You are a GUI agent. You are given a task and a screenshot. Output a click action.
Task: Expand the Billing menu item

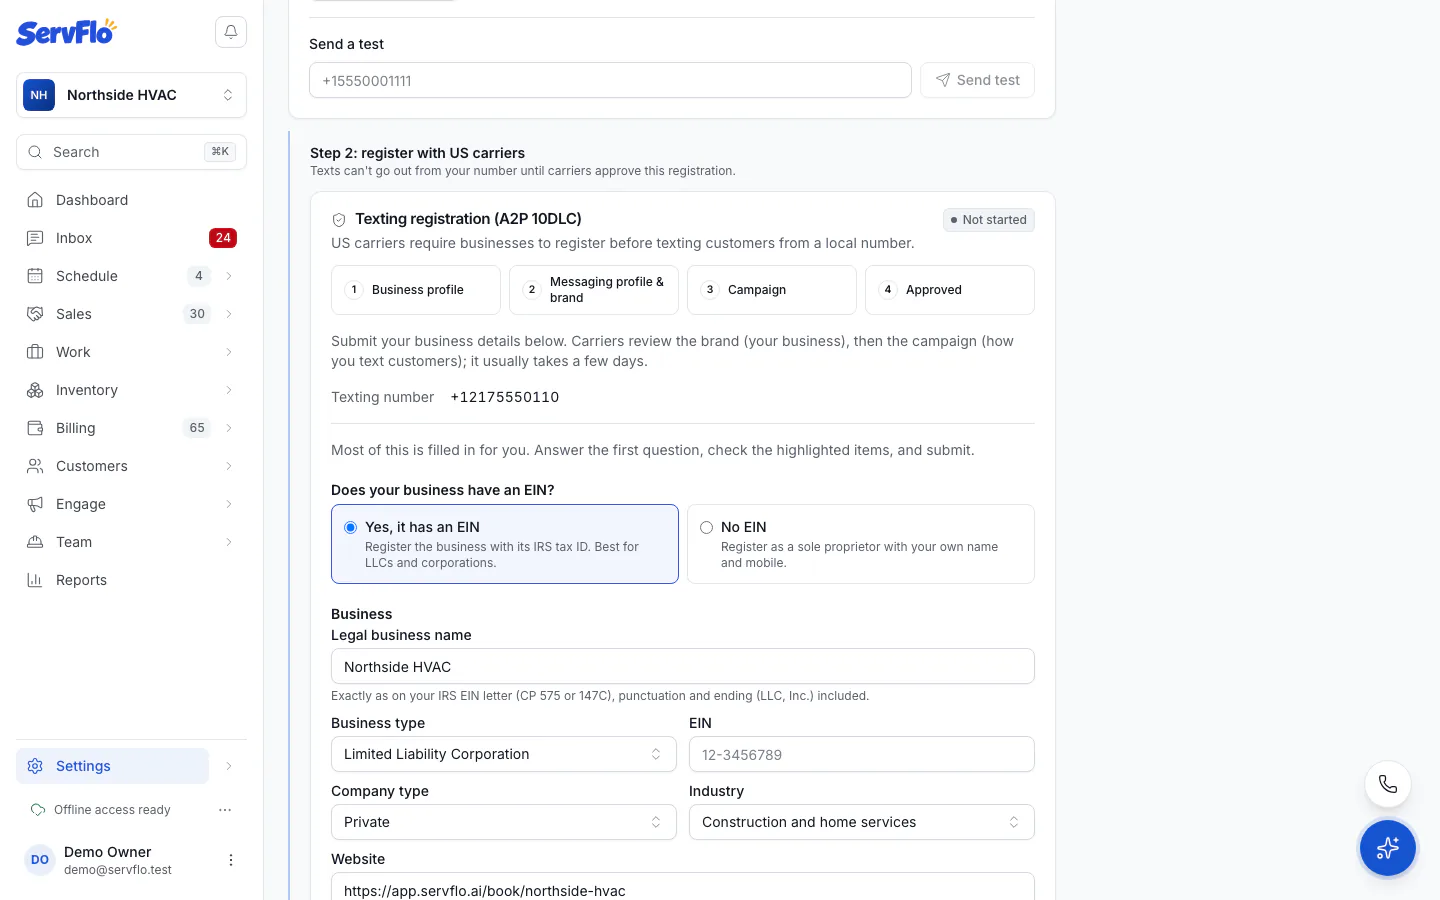click(132, 428)
